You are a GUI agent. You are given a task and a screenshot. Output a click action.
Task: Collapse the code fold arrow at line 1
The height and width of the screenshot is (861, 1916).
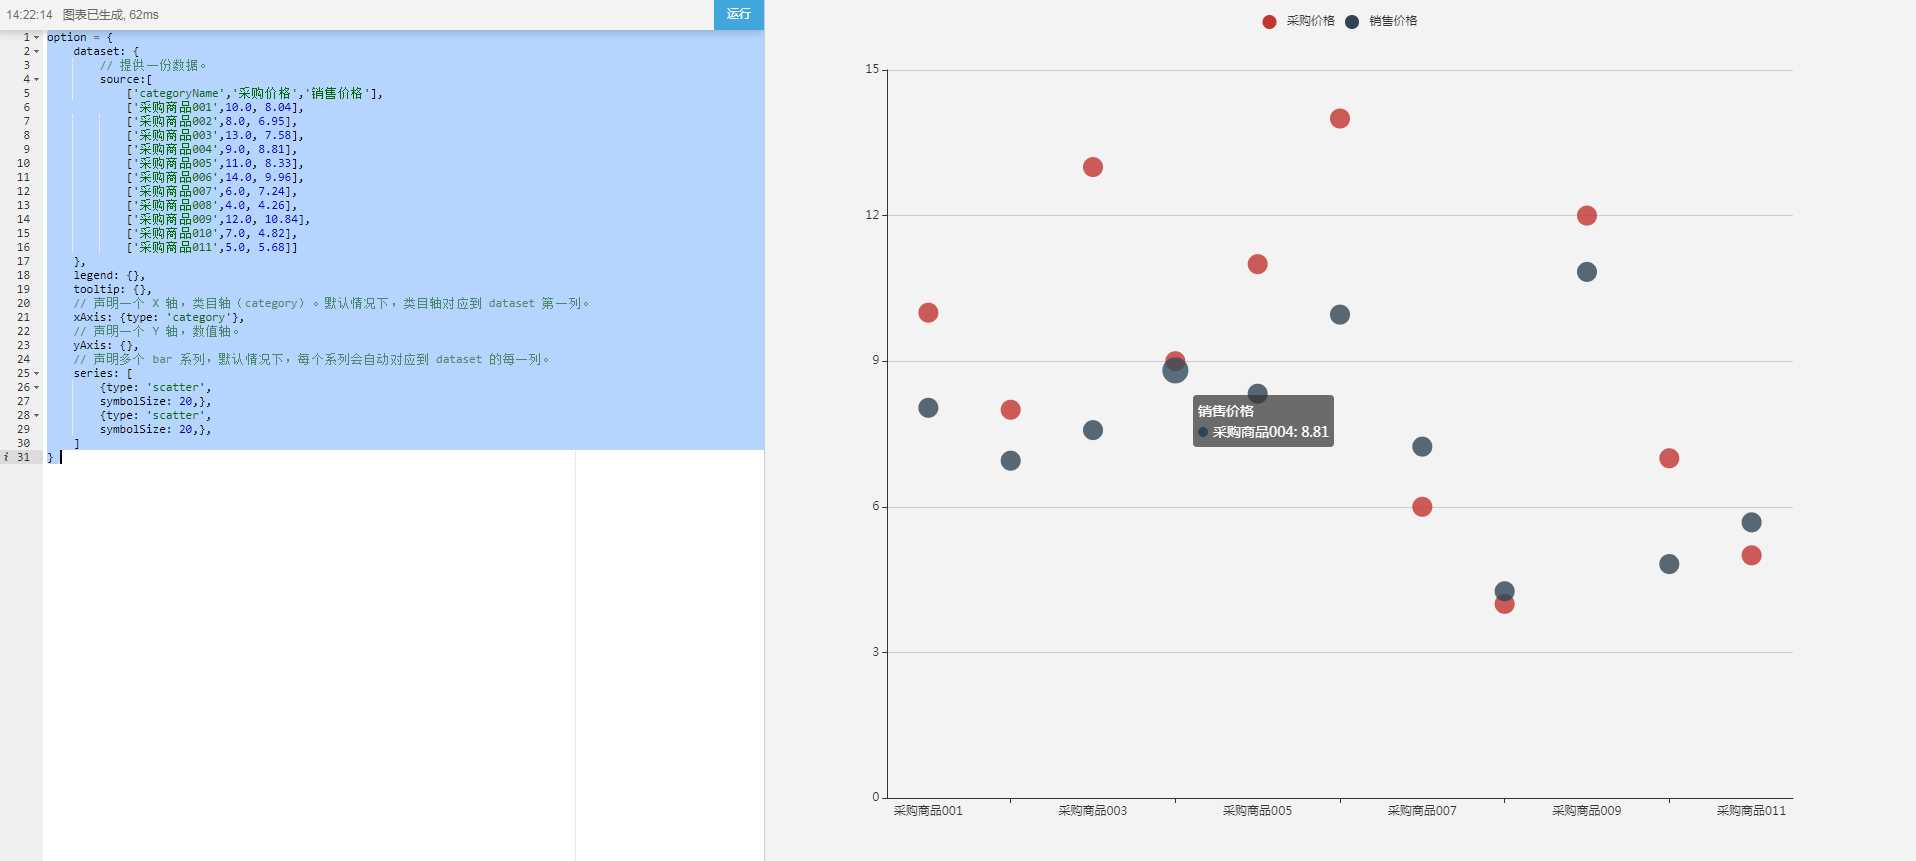37,37
